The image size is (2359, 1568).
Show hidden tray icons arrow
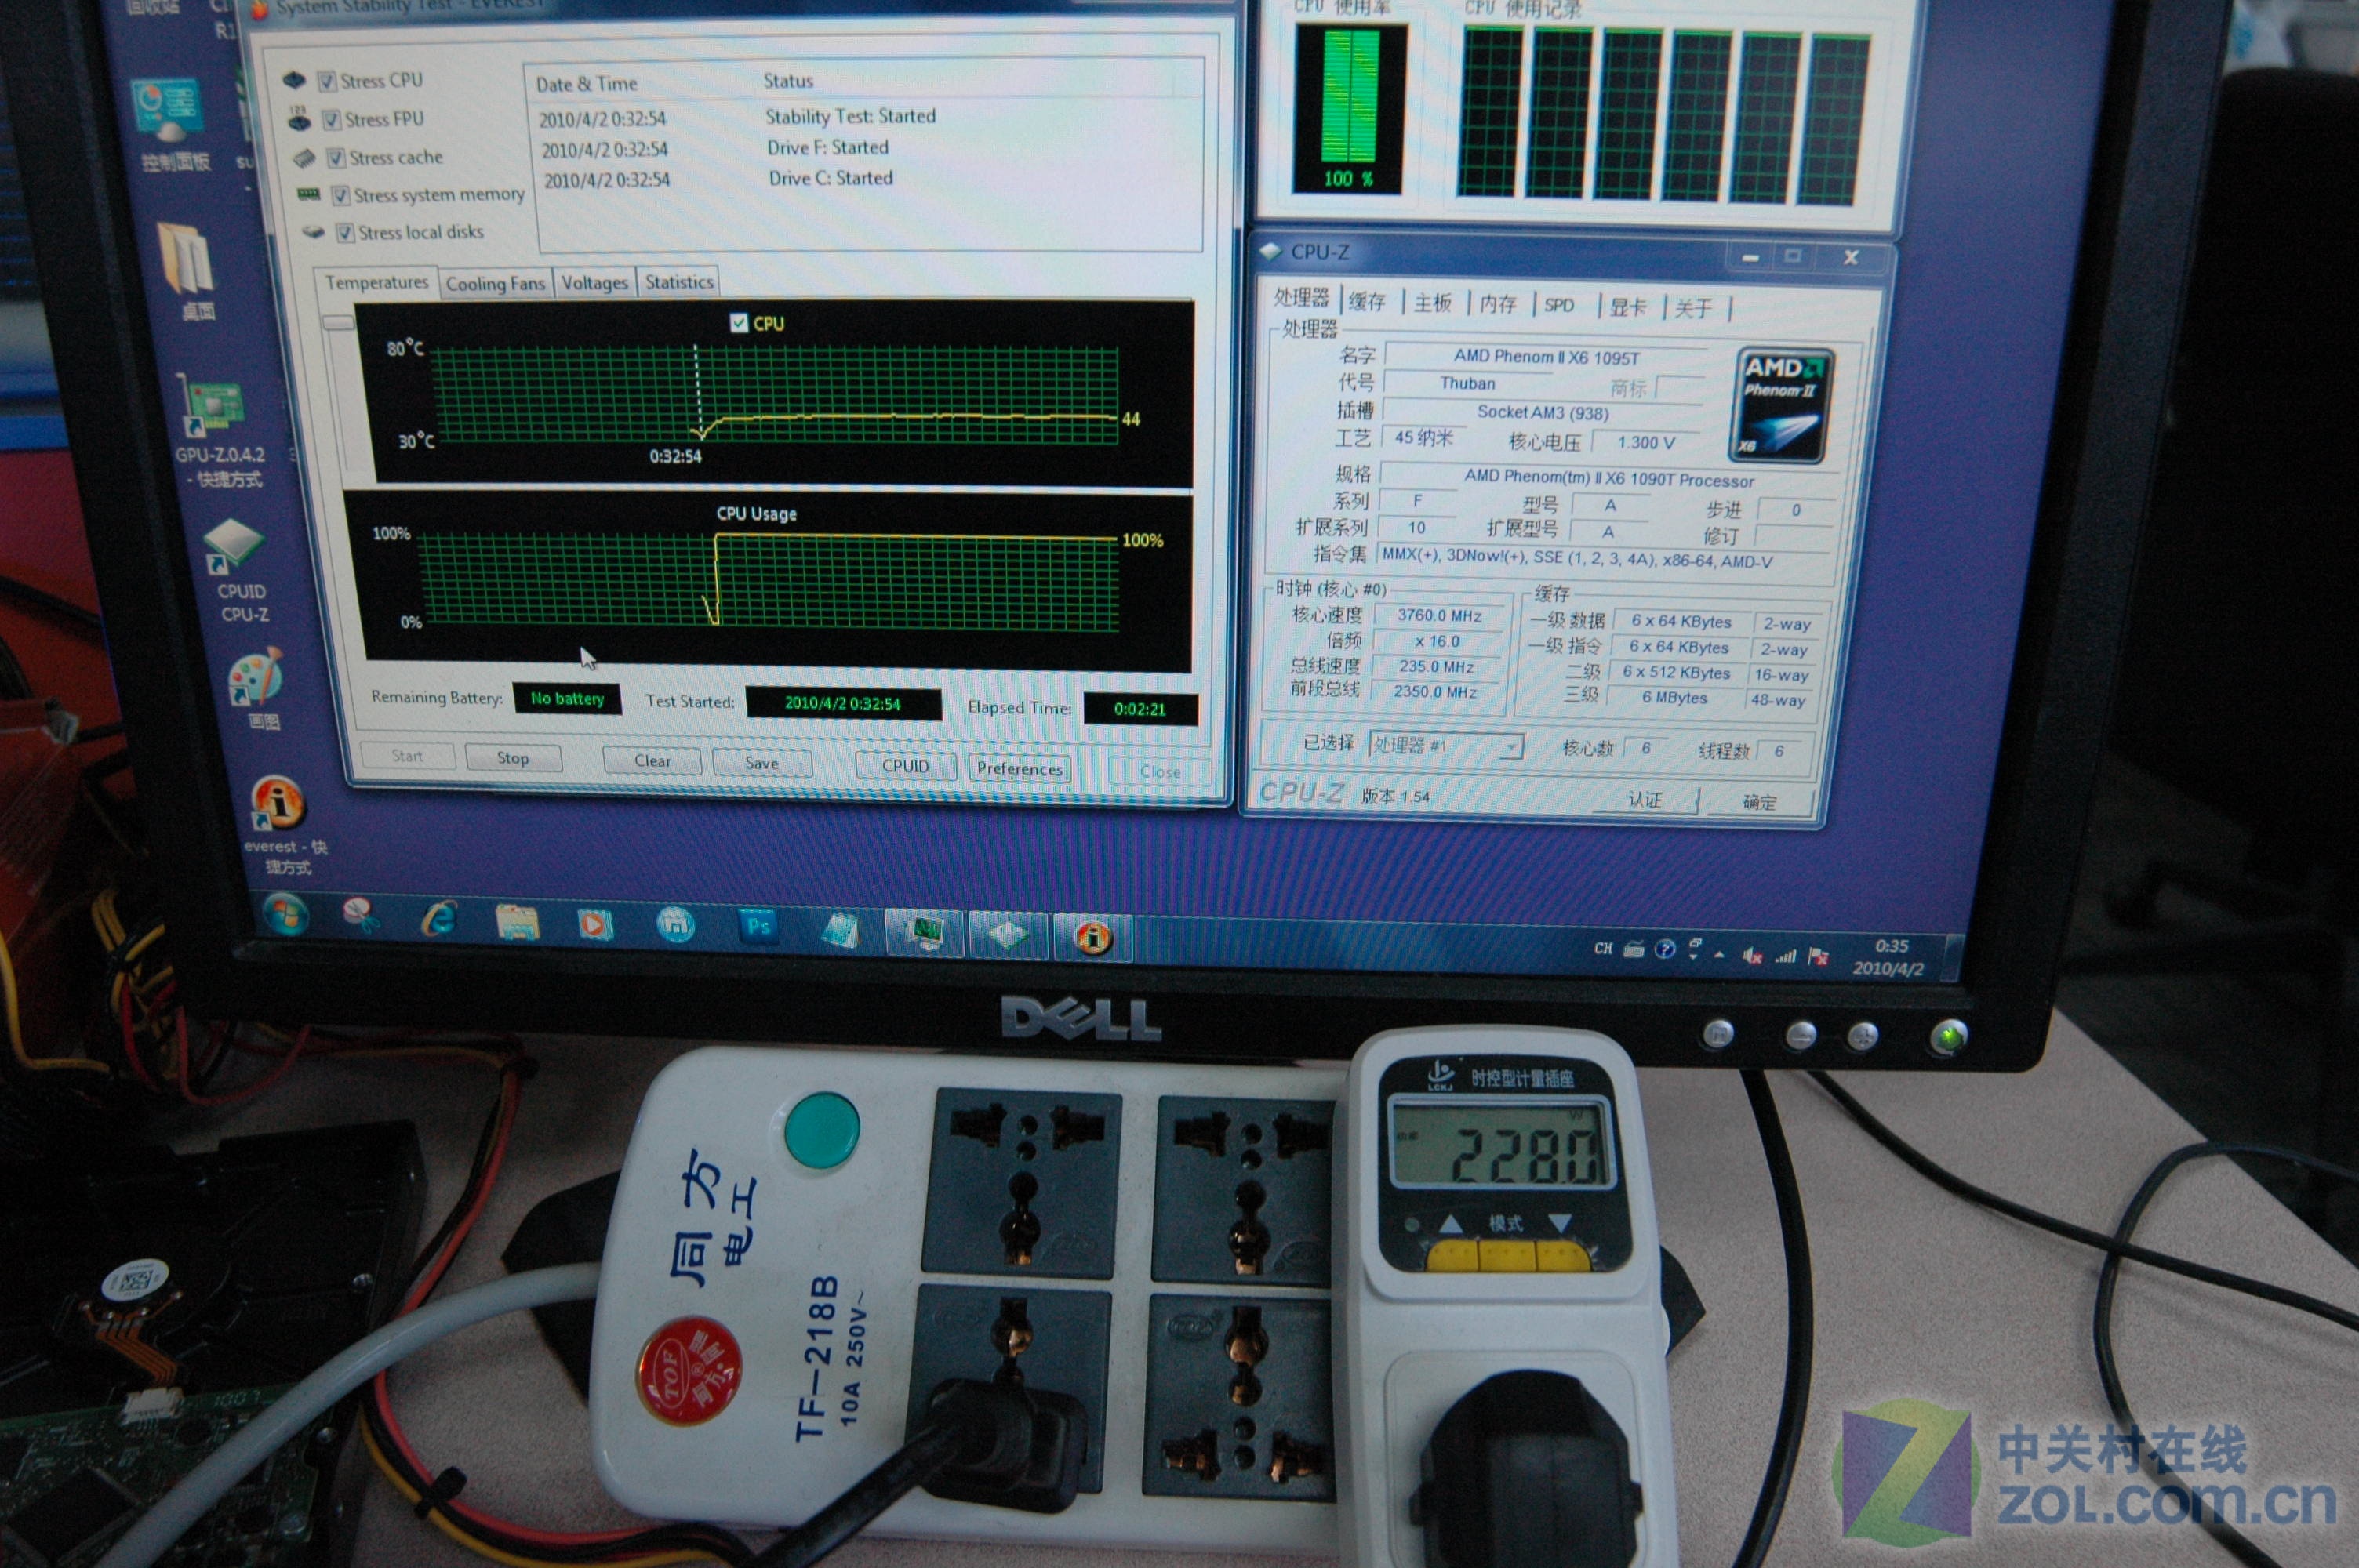[x=1719, y=955]
